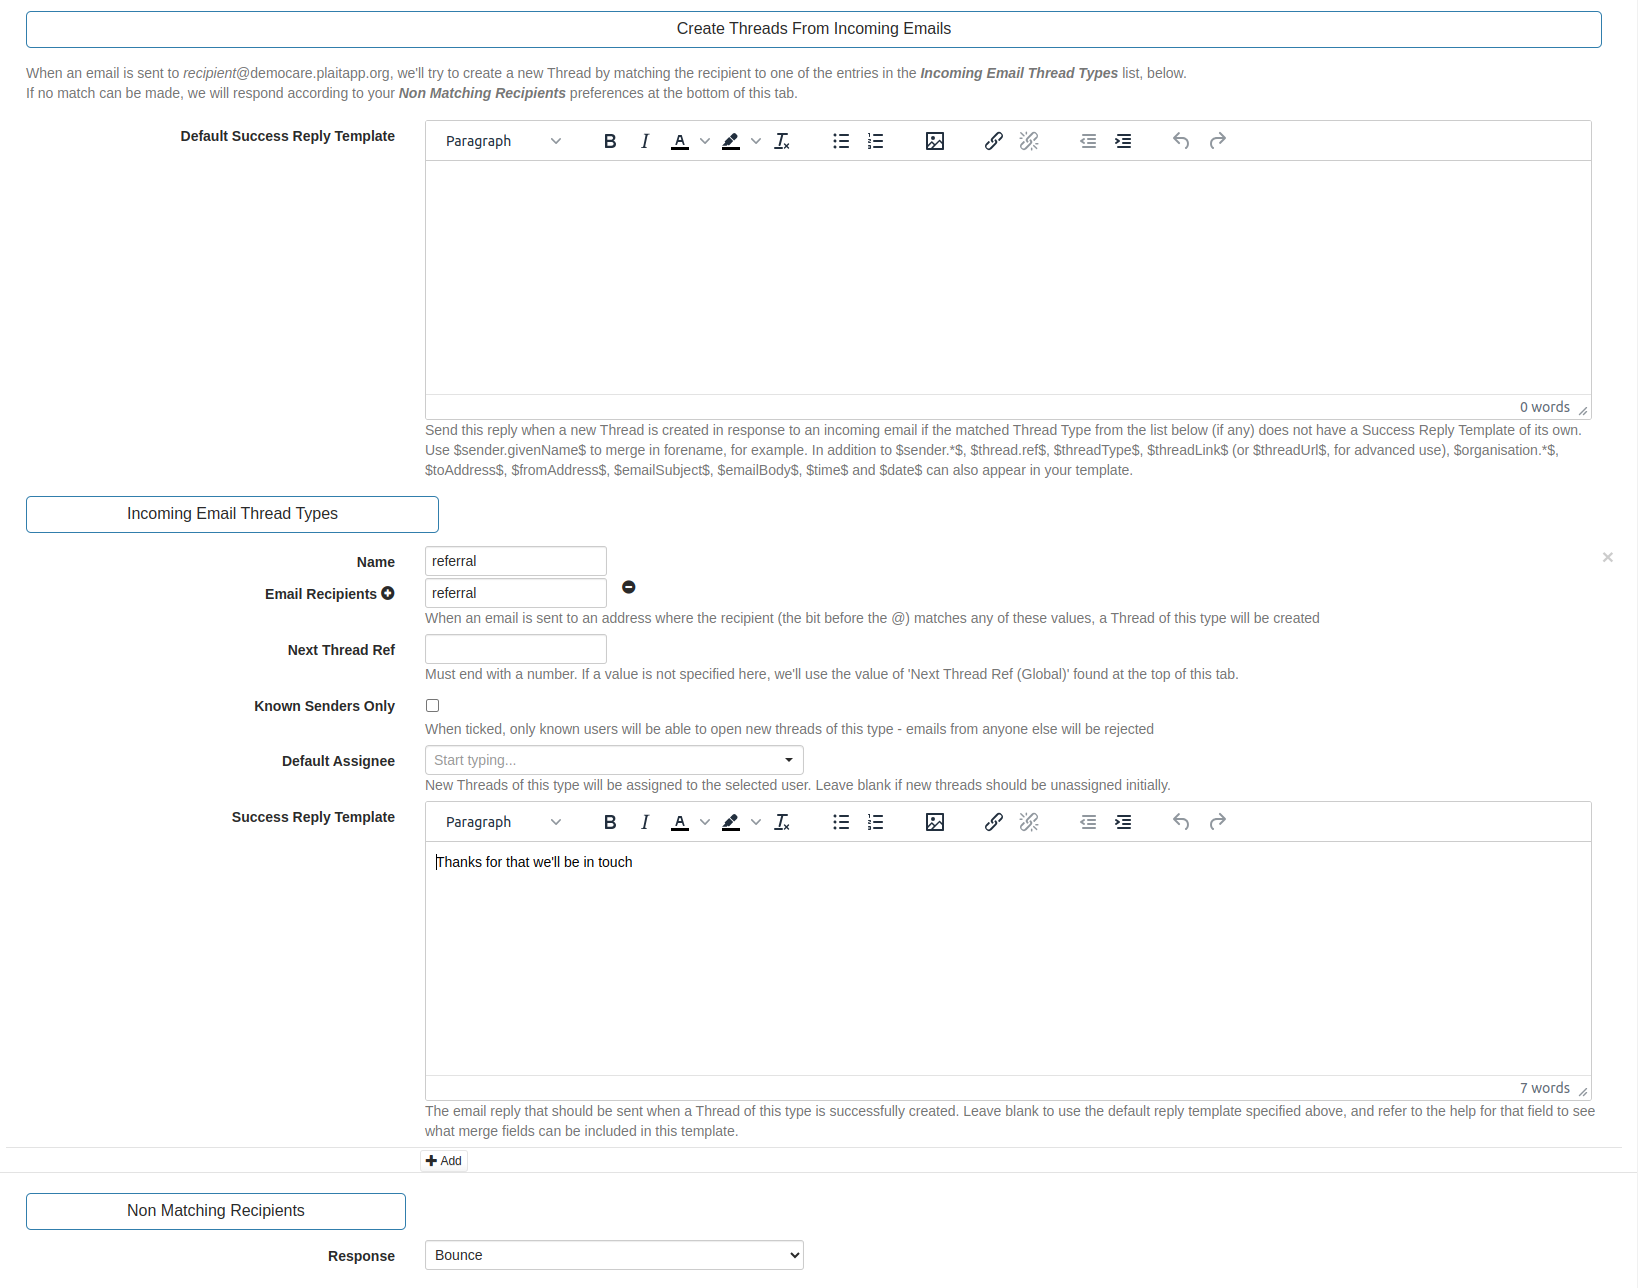
Task: Click the thread type Name field containing referral
Action: pyautogui.click(x=516, y=561)
